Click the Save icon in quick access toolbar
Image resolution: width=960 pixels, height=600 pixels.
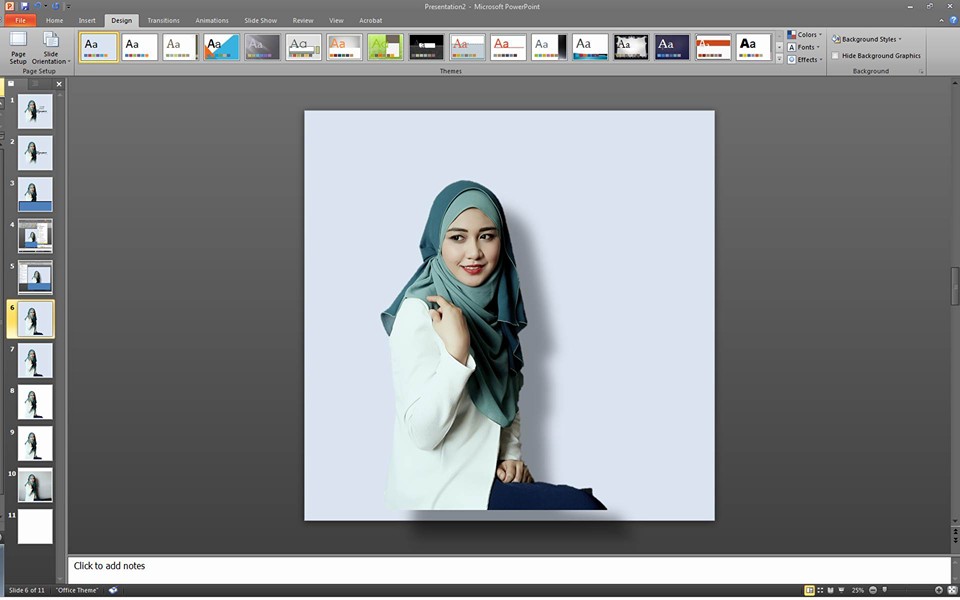click(x=25, y=6)
